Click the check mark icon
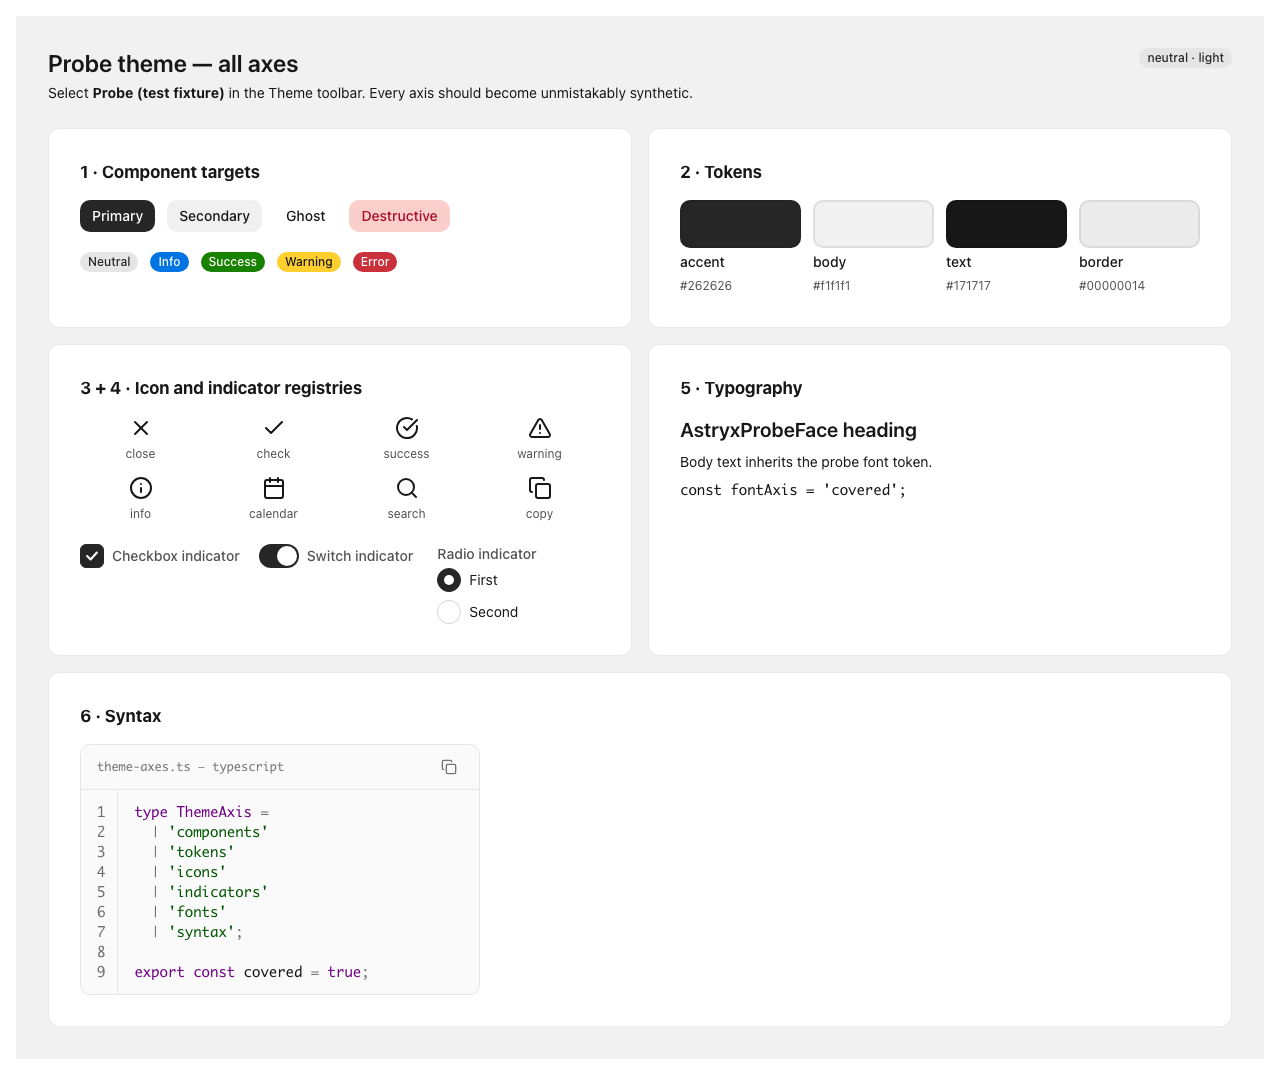Screen dimensions: 1280x1075 click(x=274, y=428)
